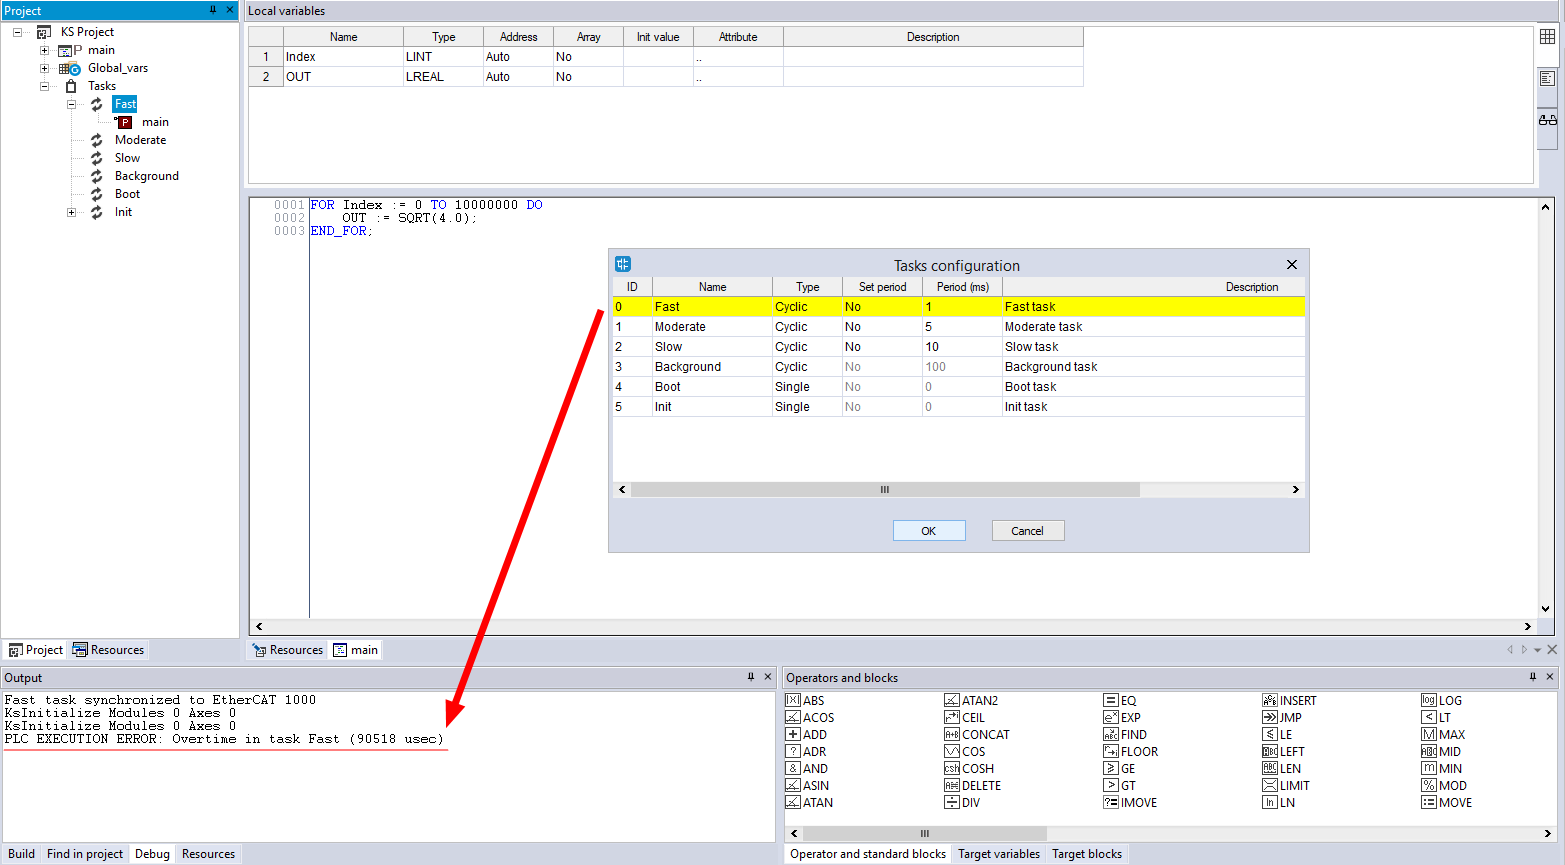
Task: Click the Tasks configuration dialog title icon
Action: 623,264
